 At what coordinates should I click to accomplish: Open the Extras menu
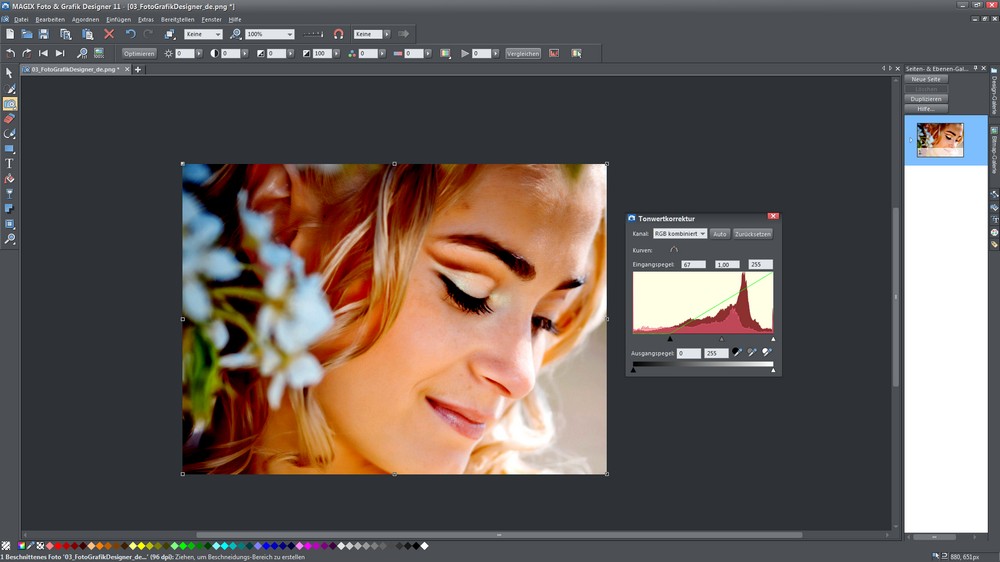[x=146, y=20]
